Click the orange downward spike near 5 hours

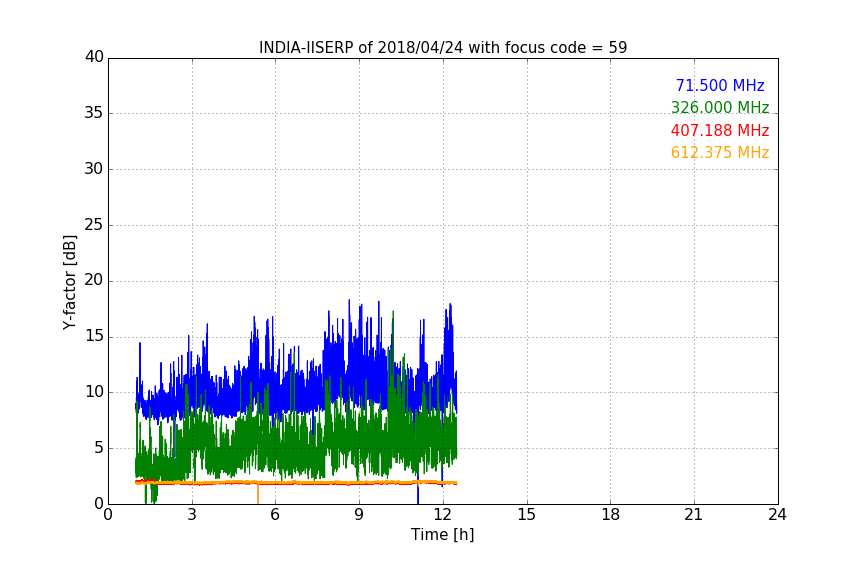(x=258, y=494)
